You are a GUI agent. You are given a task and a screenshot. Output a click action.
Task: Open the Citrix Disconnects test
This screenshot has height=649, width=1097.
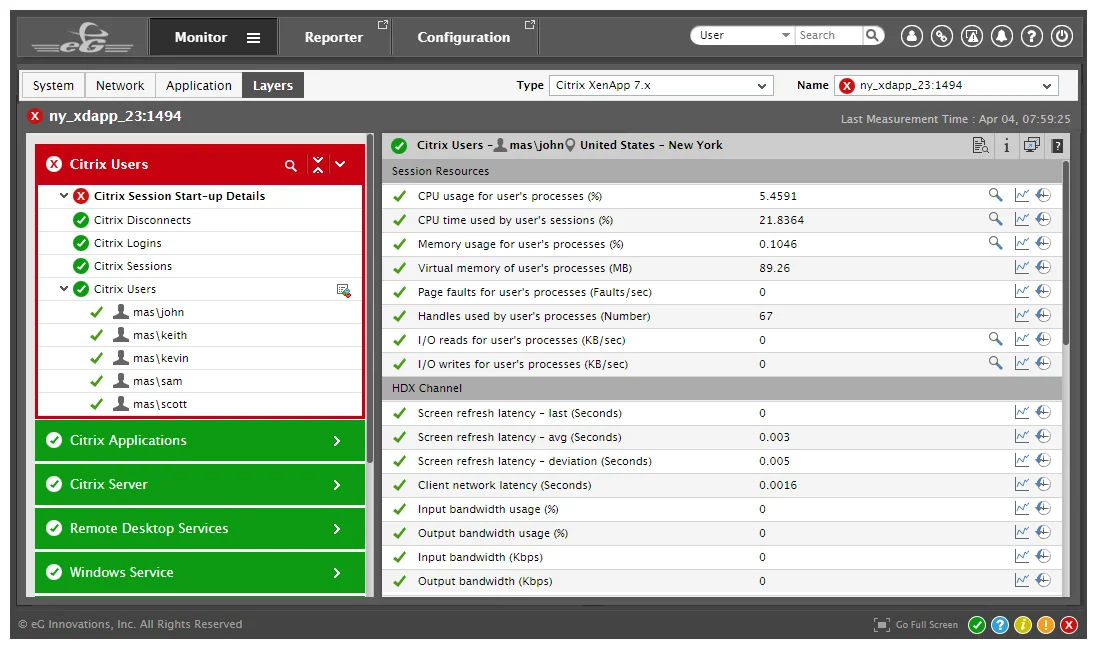pos(142,220)
